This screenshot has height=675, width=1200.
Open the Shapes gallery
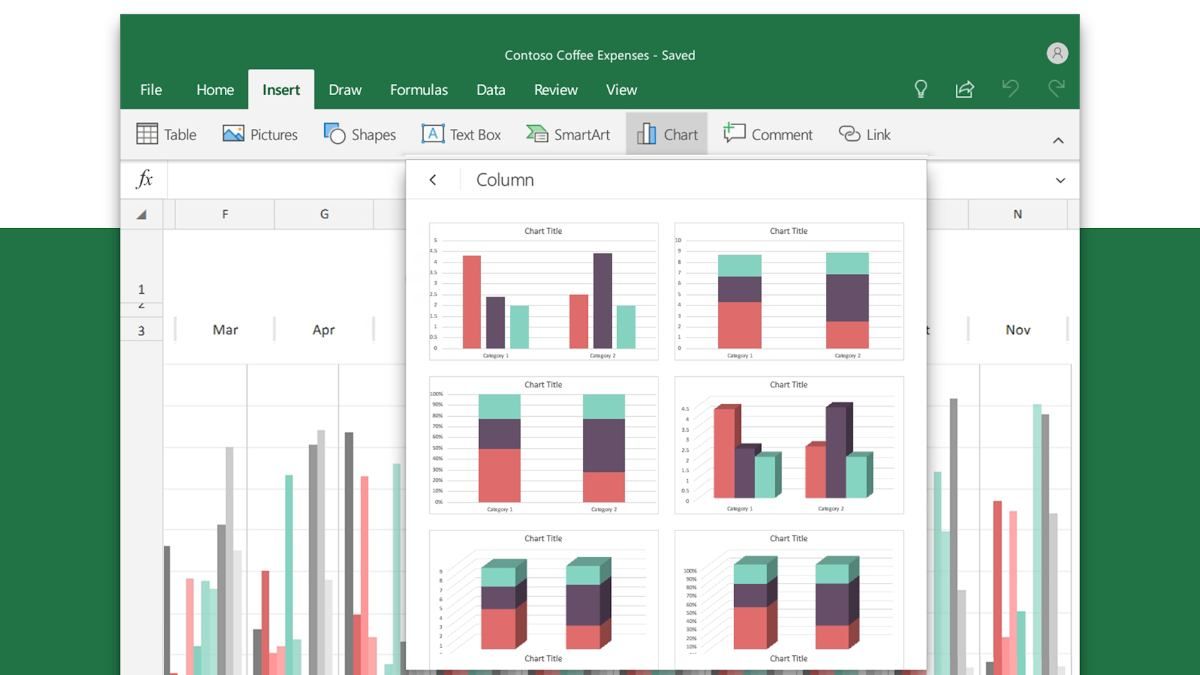pos(359,134)
